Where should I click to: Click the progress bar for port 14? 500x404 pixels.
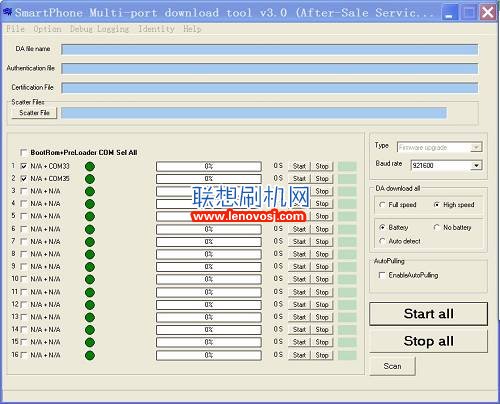tap(209, 330)
